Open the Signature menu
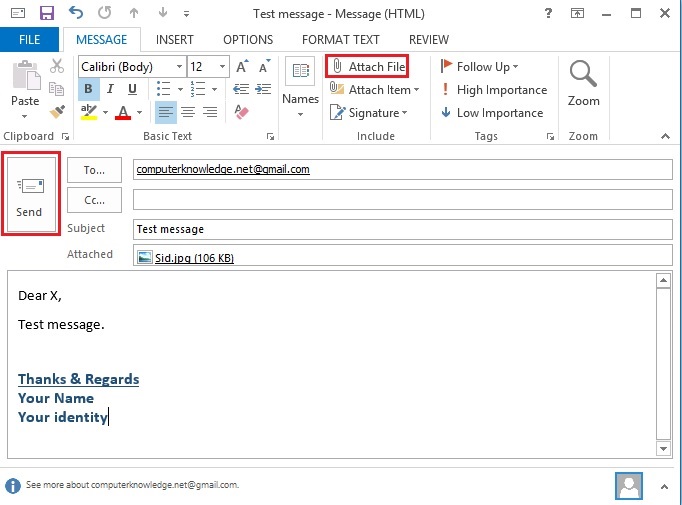Viewport: 682px width, 505px height. (368, 113)
